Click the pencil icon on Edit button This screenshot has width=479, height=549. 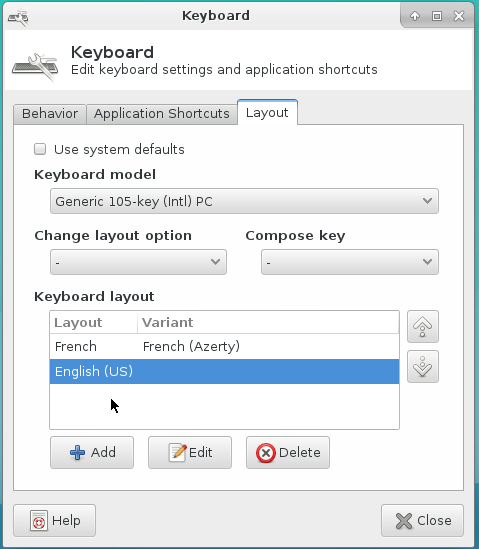(x=178, y=452)
